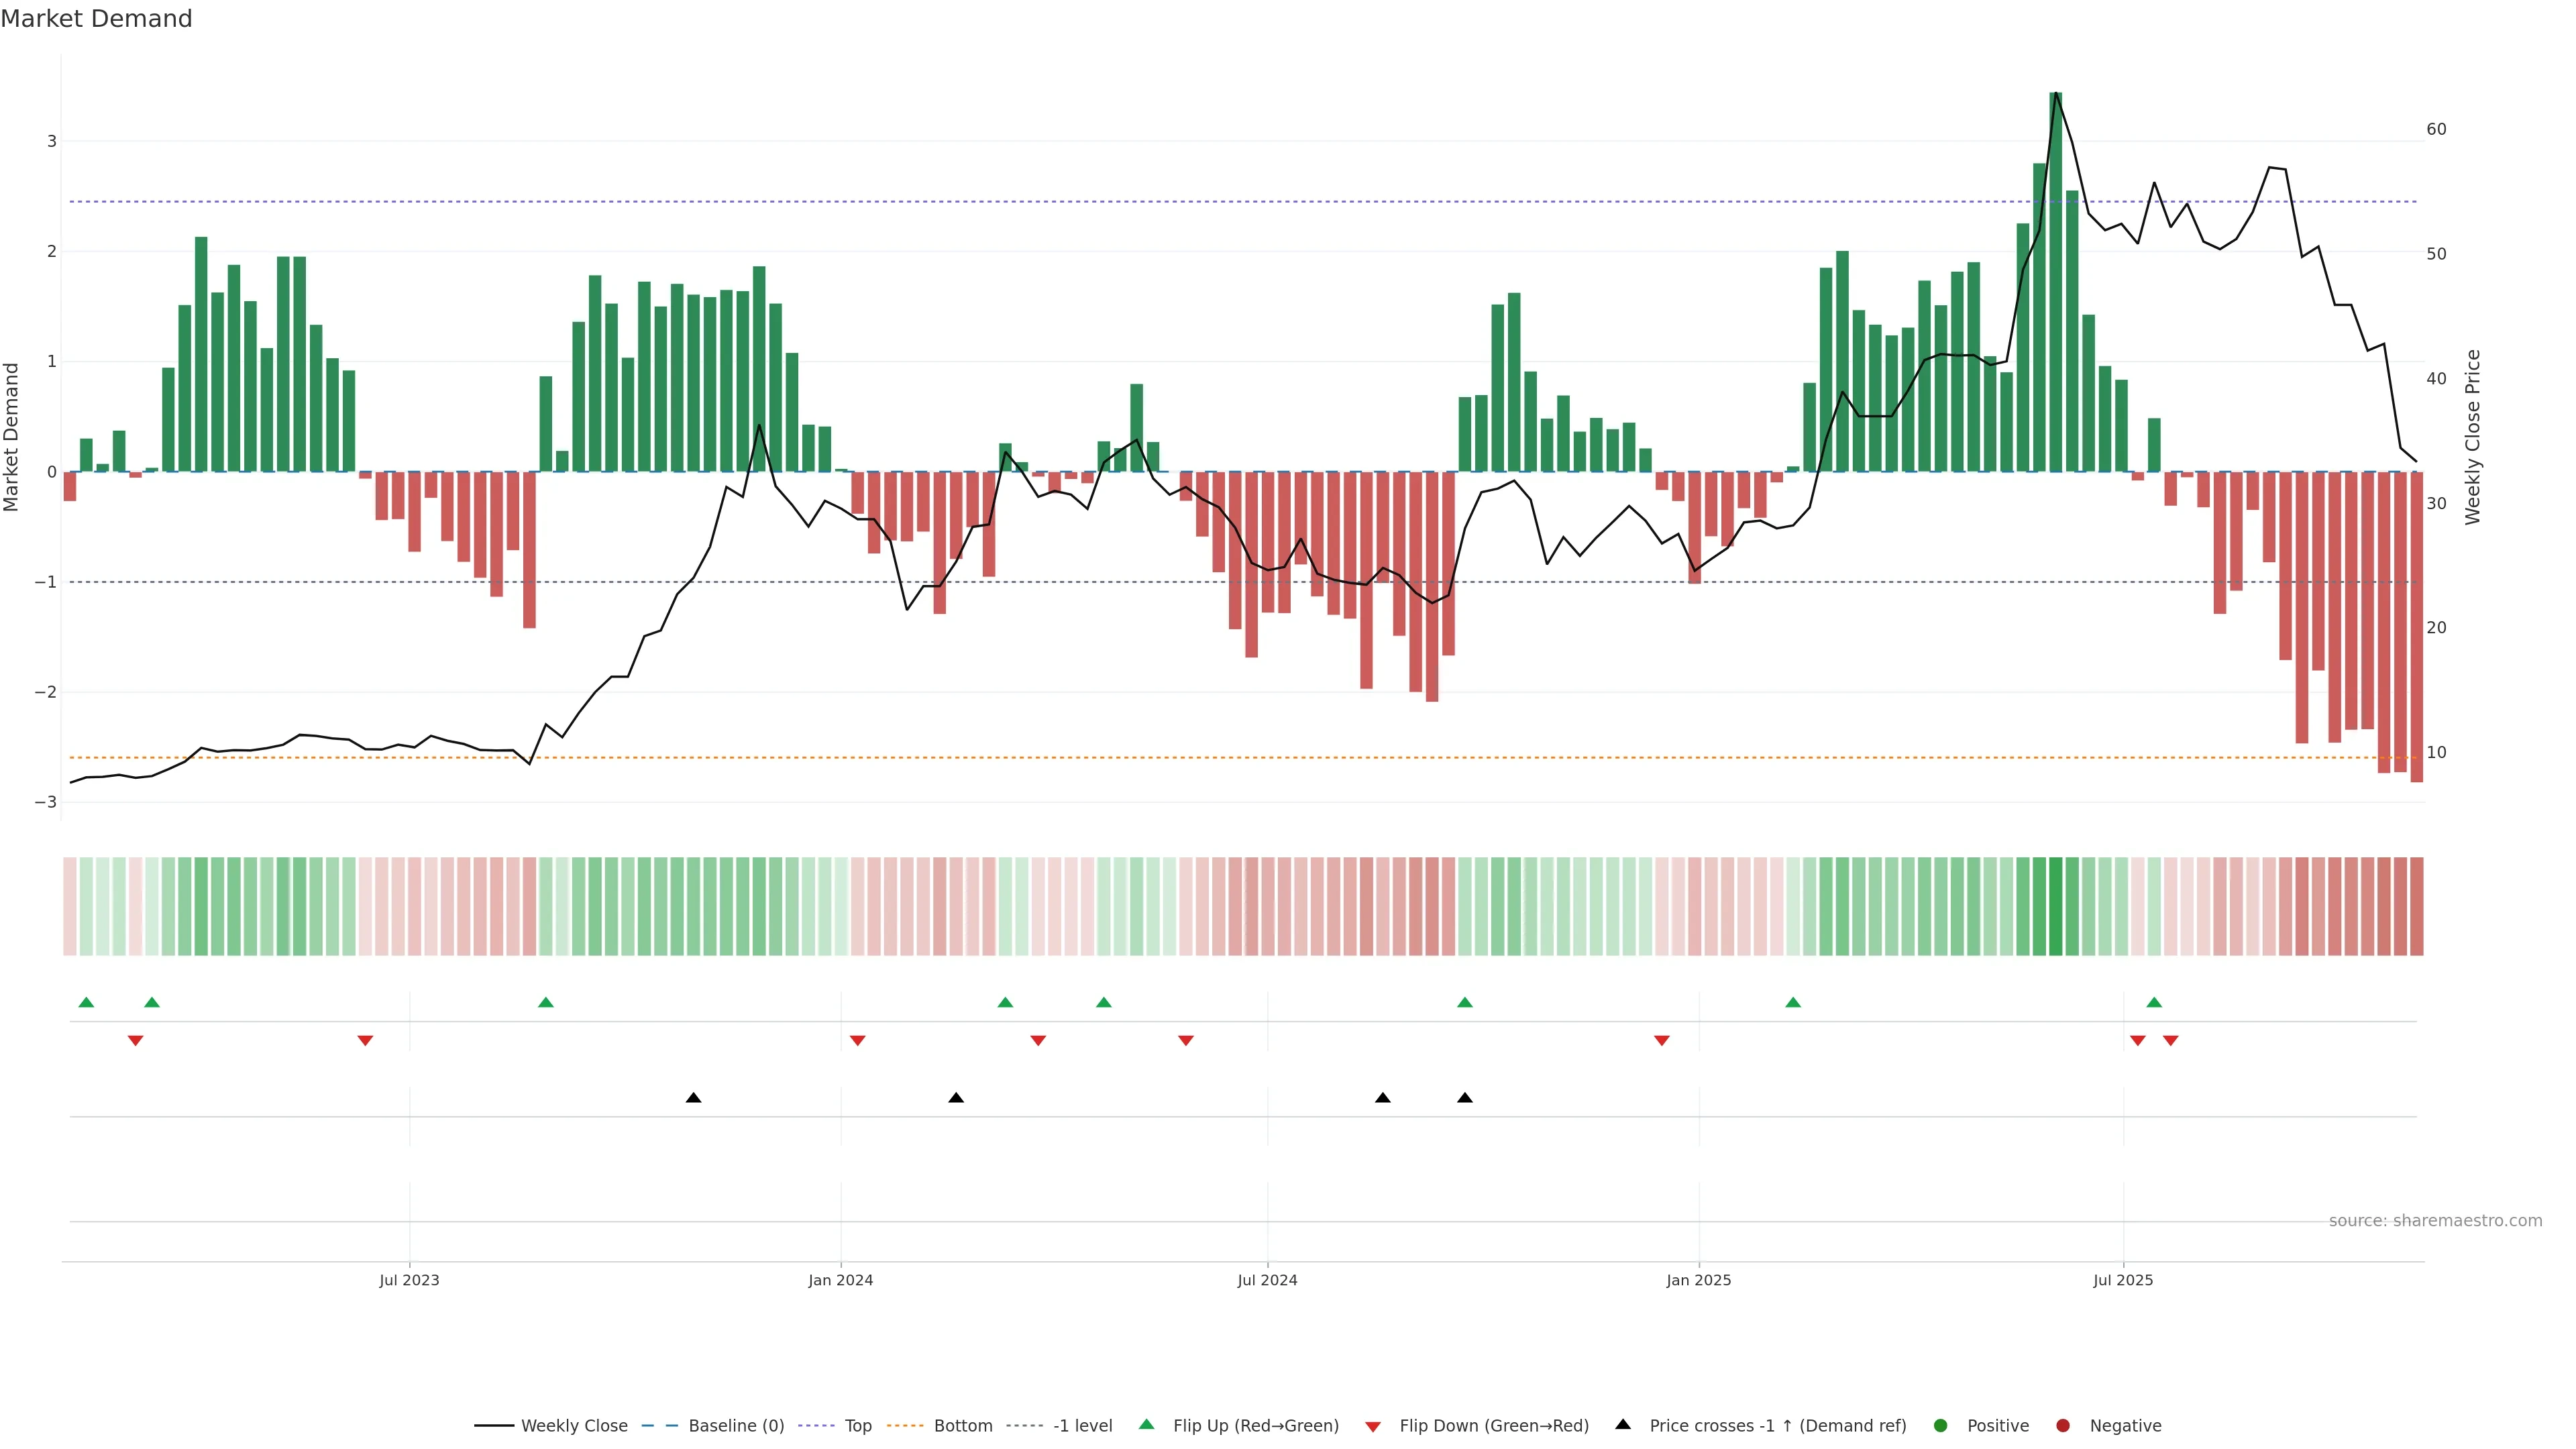
Task: Click the Jul 2023 x-axis label
Action: pos(409,1280)
